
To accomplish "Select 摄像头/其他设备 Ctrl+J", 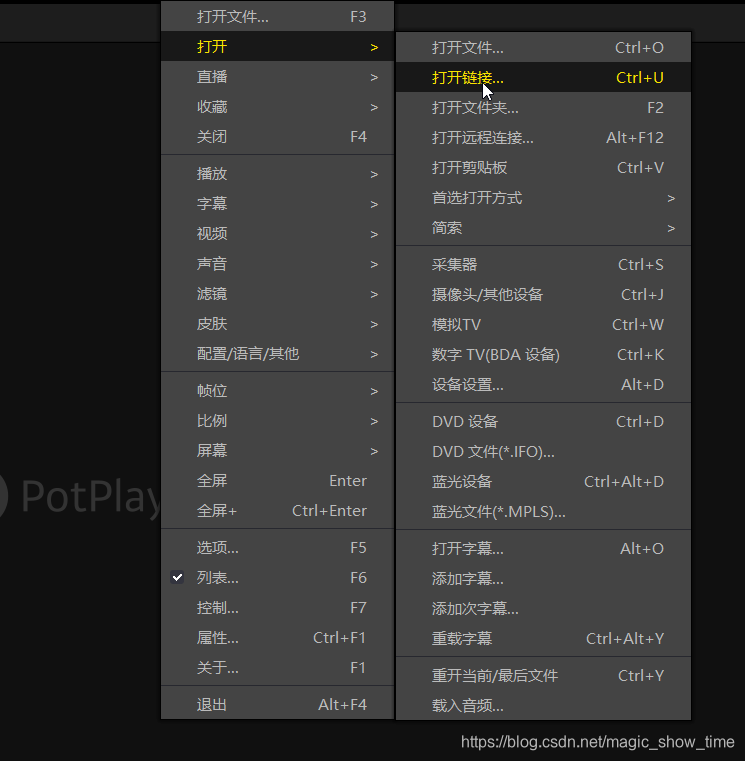I will [544, 295].
